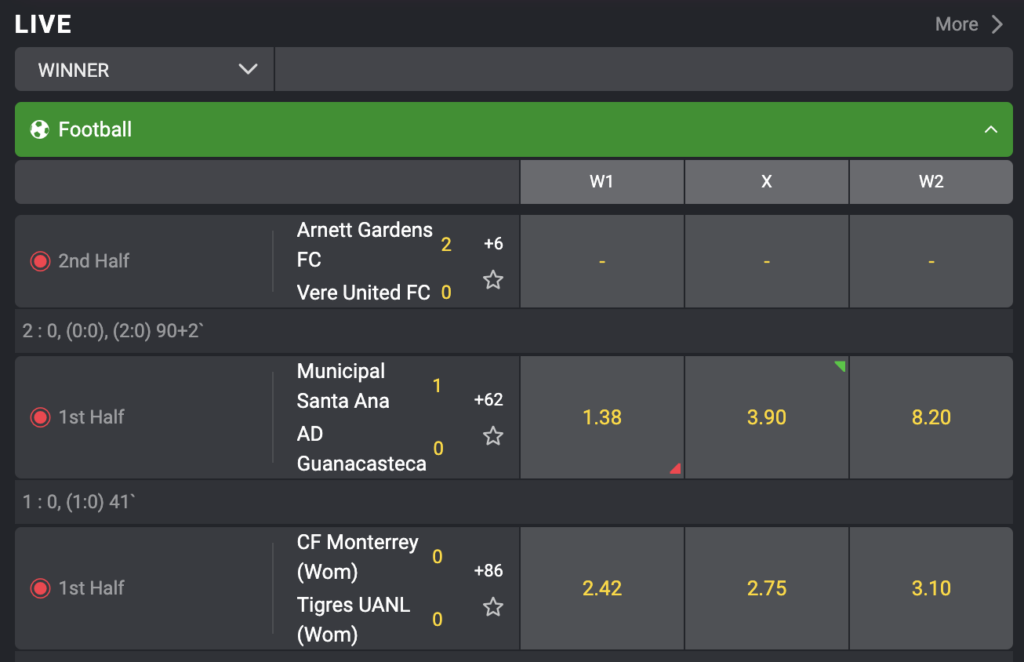Click the LIVE section header
The width and height of the screenshot is (1024, 662).
pyautogui.click(x=43, y=24)
